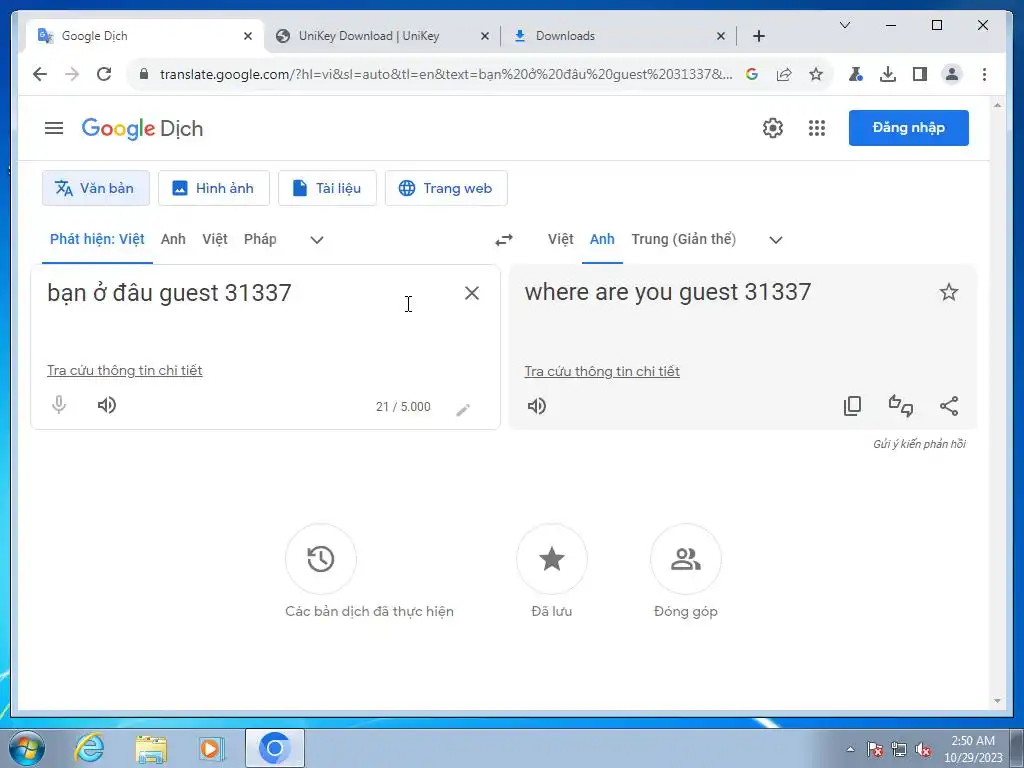The height and width of the screenshot is (768, 1024).
Task: Open a new browser tab
Action: pyautogui.click(x=758, y=36)
